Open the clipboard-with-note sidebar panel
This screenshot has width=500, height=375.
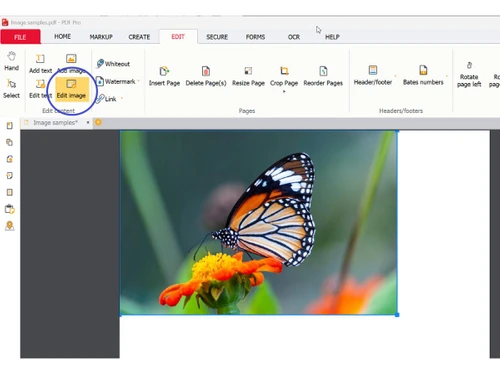[x=10, y=209]
